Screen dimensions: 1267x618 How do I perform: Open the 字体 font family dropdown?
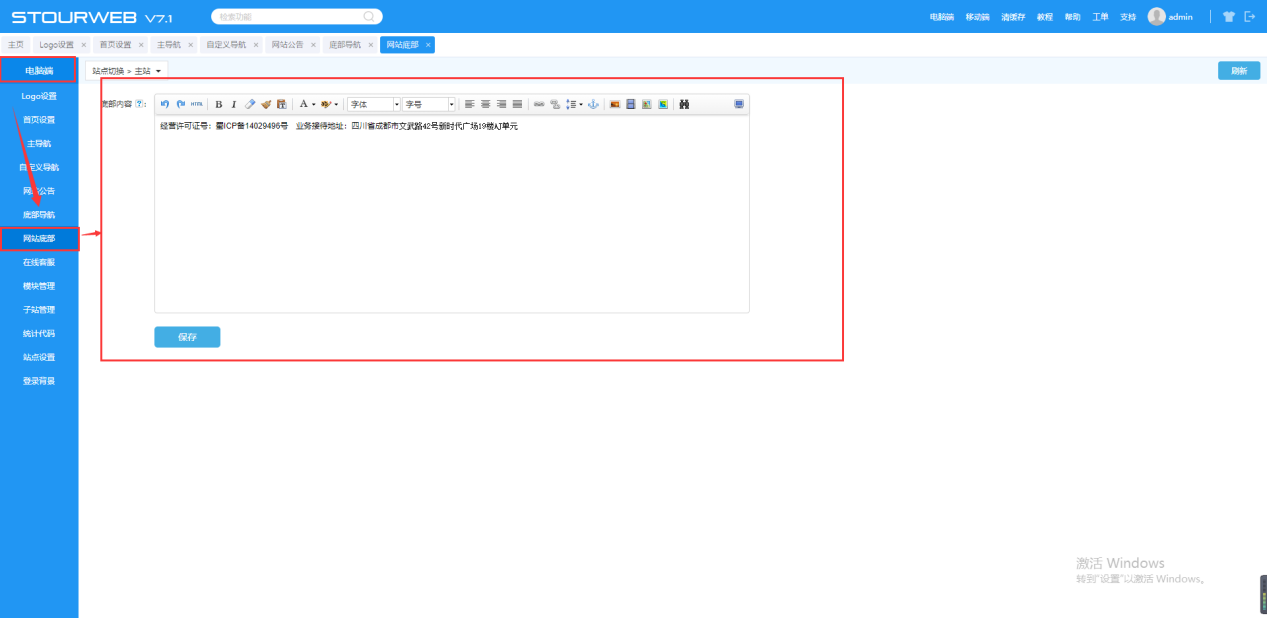click(x=373, y=104)
